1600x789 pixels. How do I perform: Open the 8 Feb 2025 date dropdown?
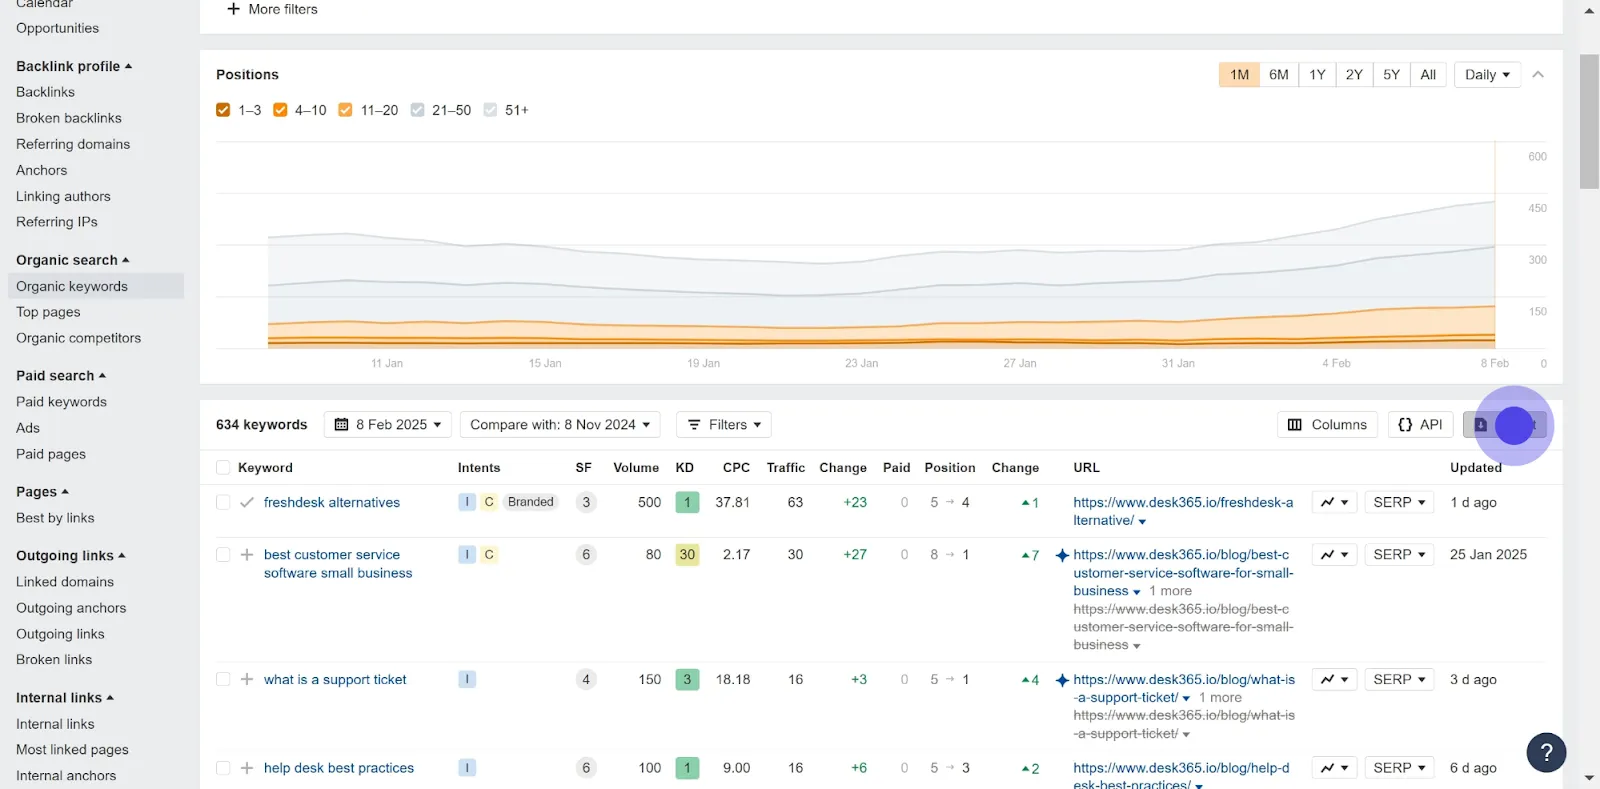[x=388, y=425]
